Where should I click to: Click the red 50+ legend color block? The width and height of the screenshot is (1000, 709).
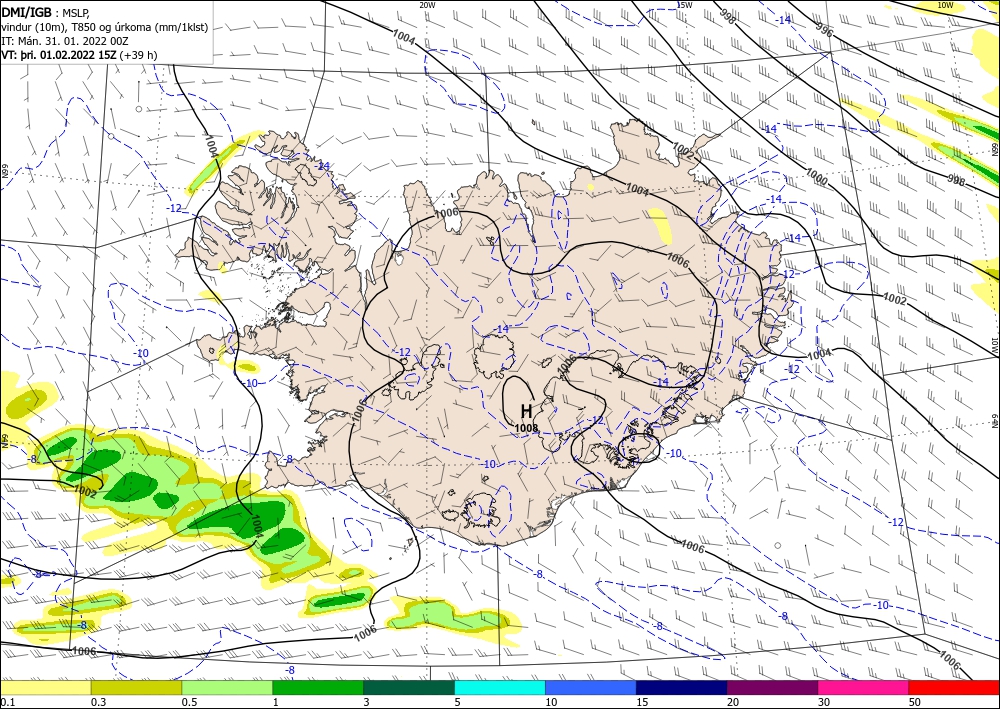pyautogui.click(x=954, y=687)
